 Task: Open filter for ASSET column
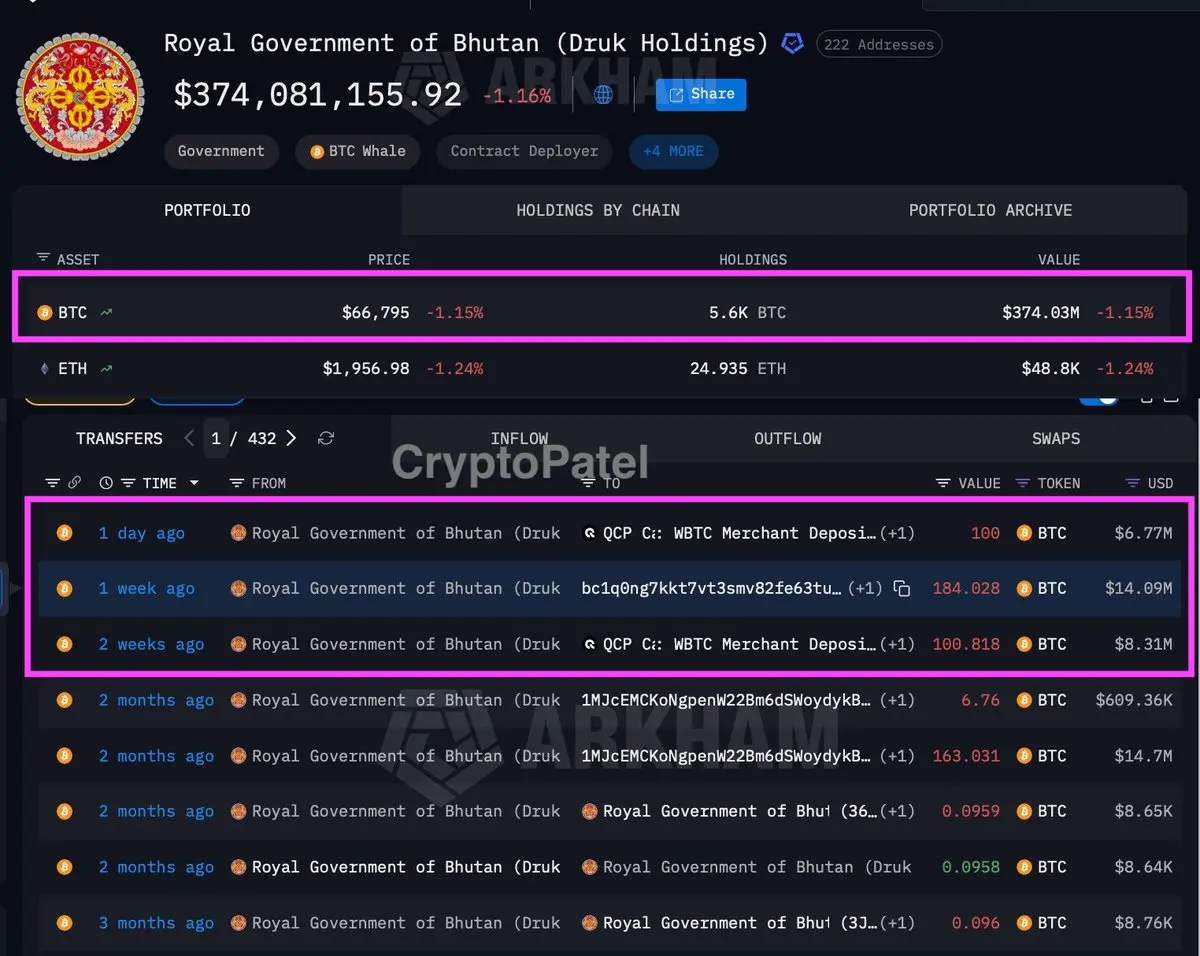point(43,258)
